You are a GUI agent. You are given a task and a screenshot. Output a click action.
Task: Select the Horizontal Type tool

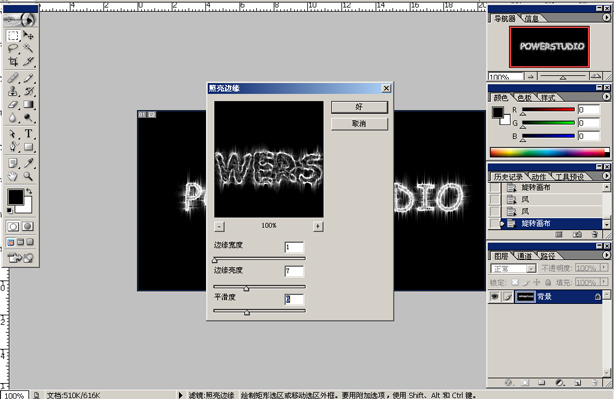28,134
